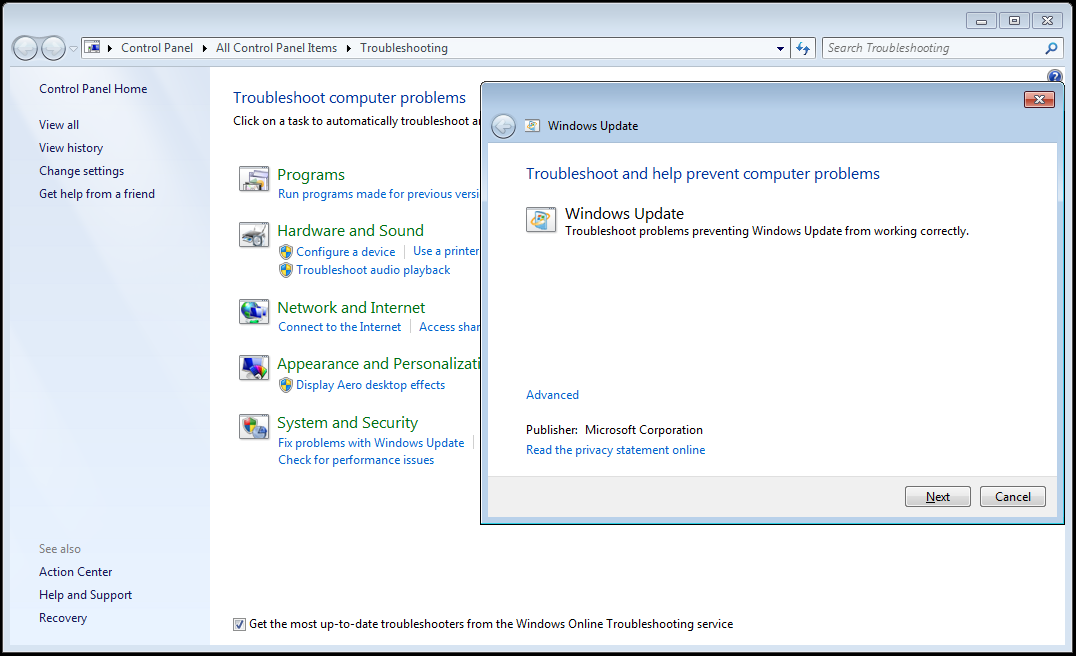
Task: Click Connect to the Internet
Action: point(340,327)
